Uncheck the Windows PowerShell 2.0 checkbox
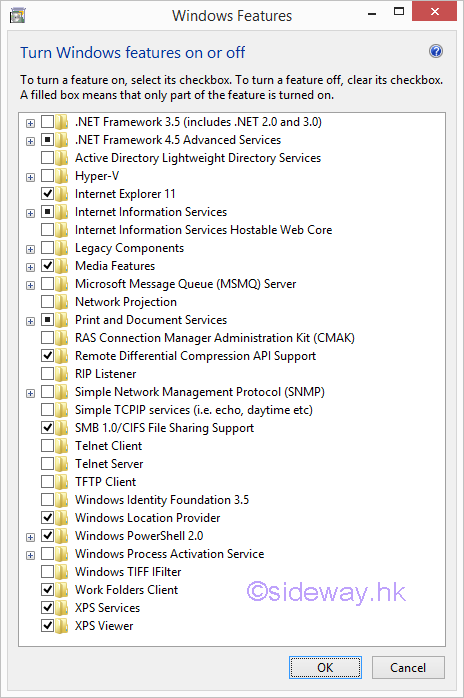Screen dimensions: 464x698 coord(47,536)
